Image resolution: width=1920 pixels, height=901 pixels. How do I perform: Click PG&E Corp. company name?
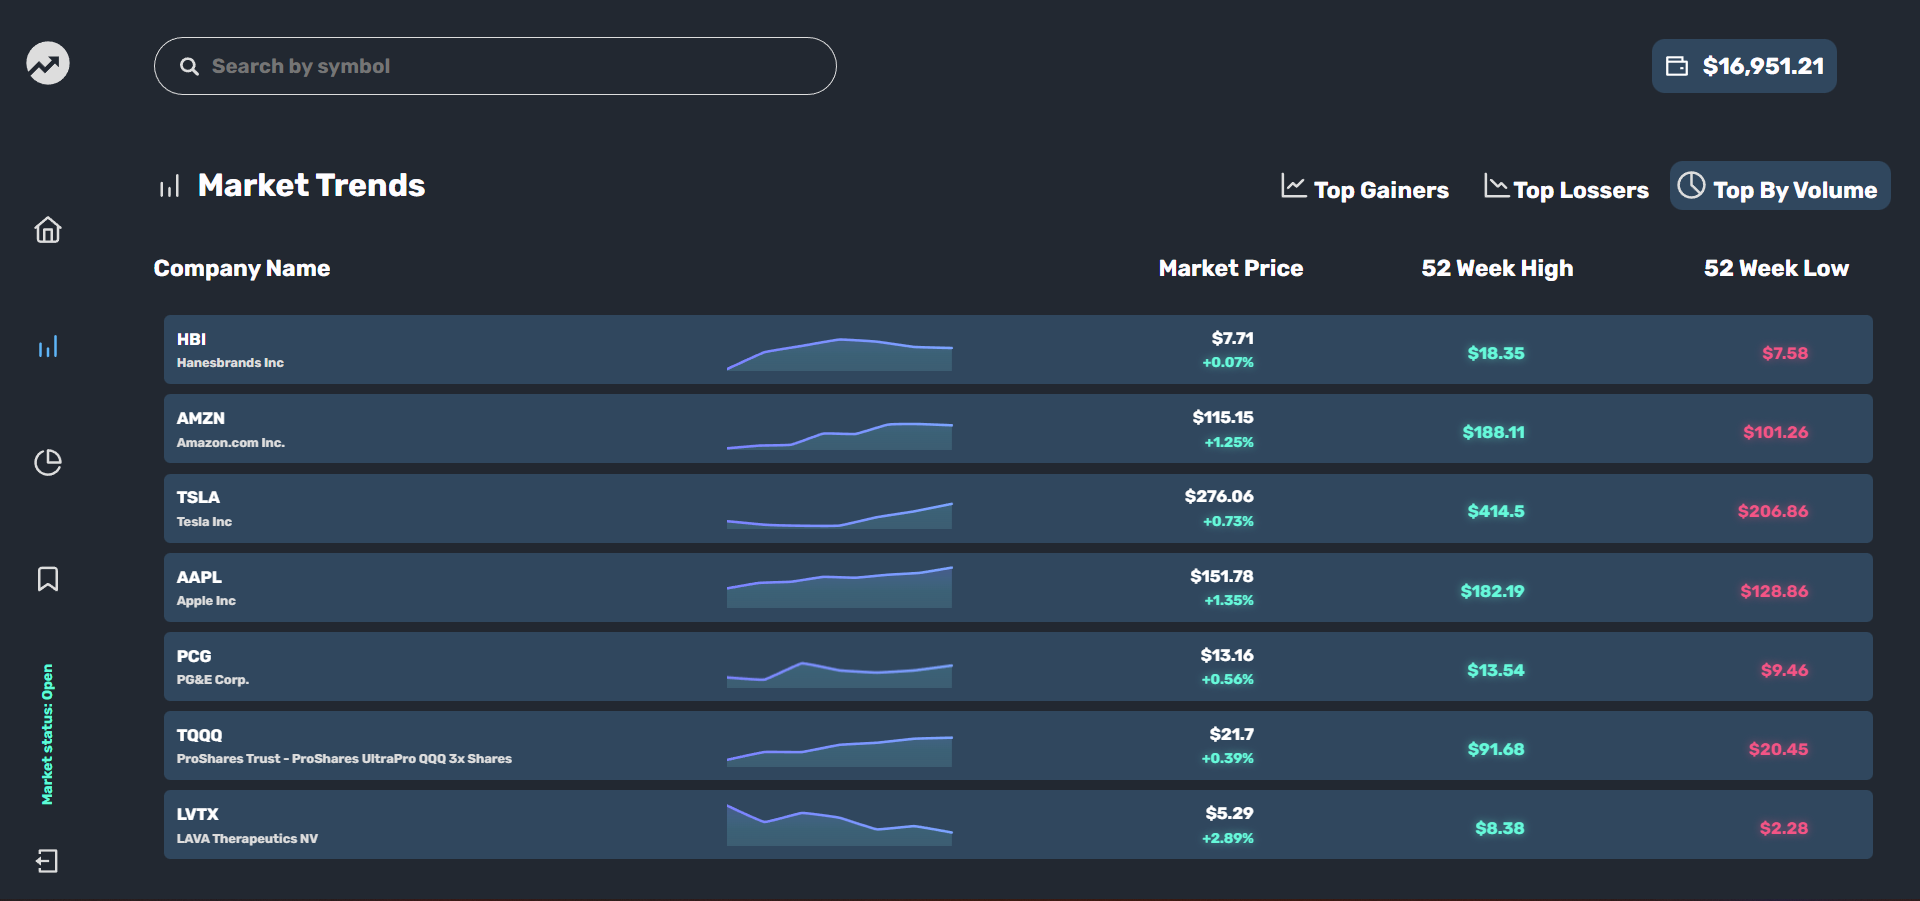click(x=213, y=679)
